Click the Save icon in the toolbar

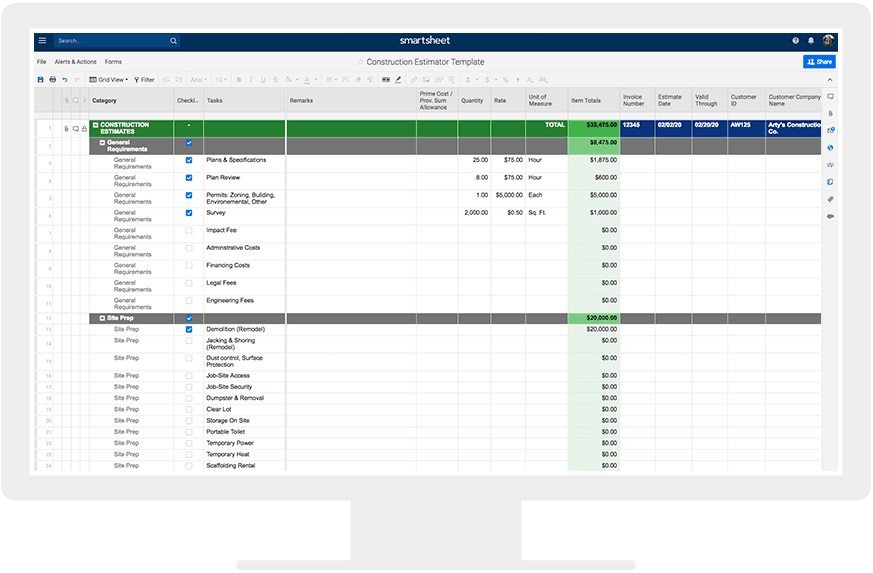point(41,79)
